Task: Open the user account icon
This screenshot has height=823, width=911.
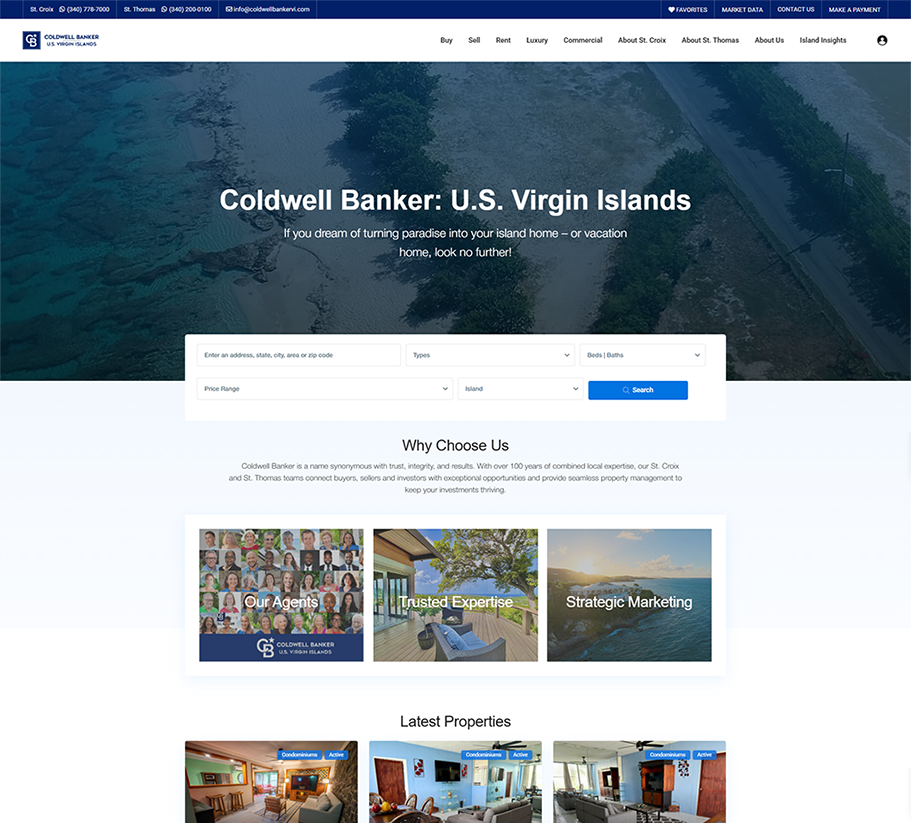Action: 881,40
